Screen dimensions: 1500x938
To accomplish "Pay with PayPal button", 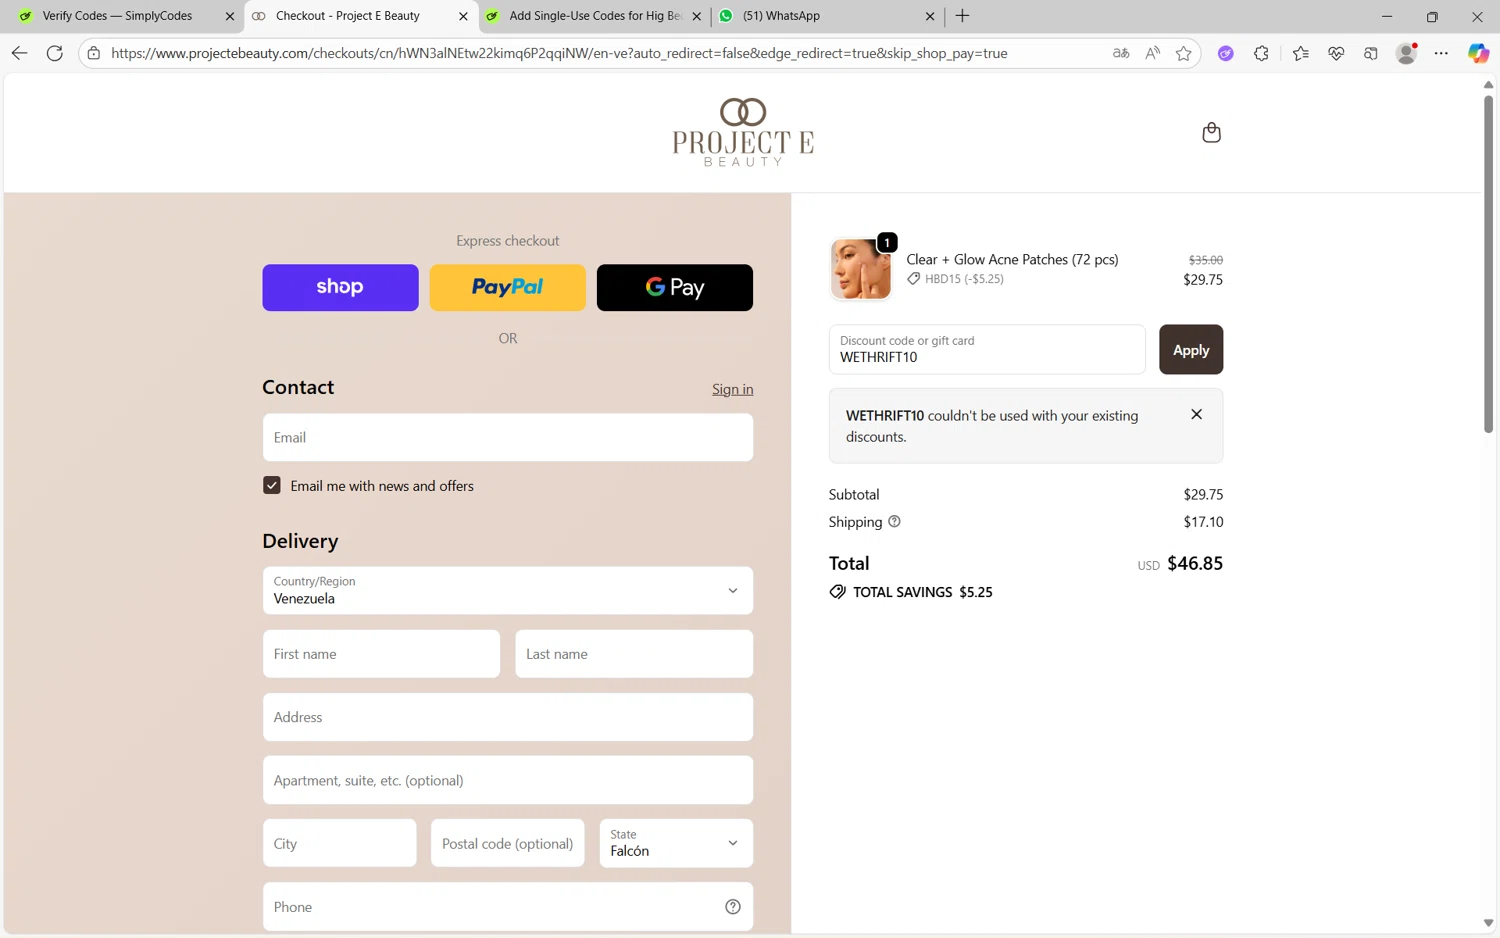I will pyautogui.click(x=507, y=287).
